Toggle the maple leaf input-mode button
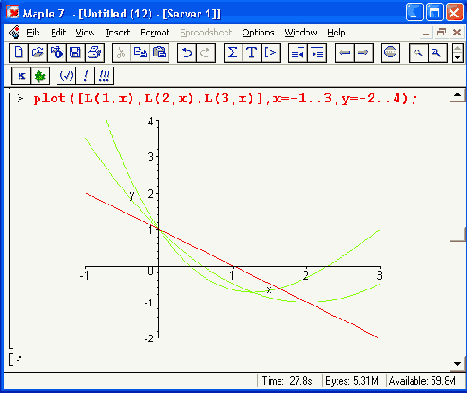 tap(40, 76)
